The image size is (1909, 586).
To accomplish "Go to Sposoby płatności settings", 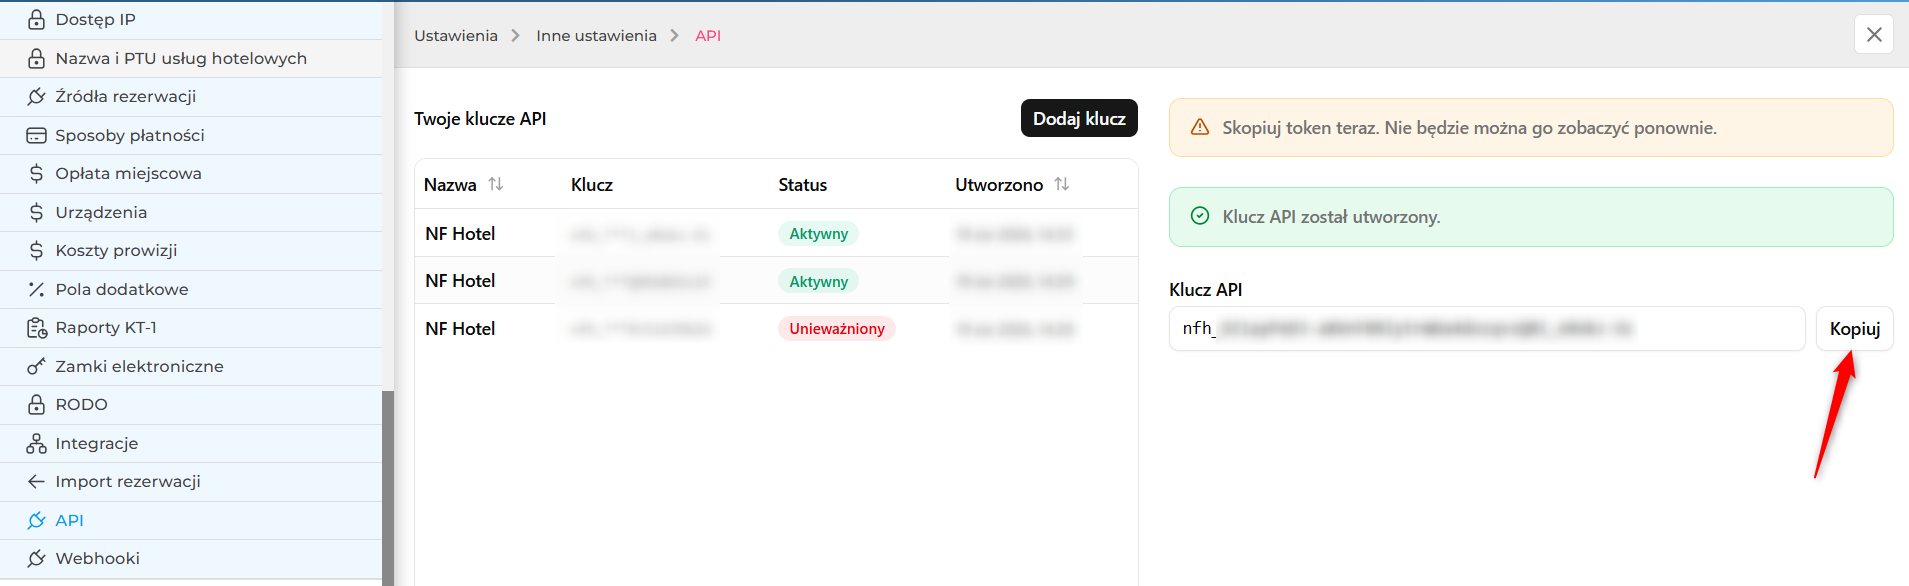I will point(191,135).
